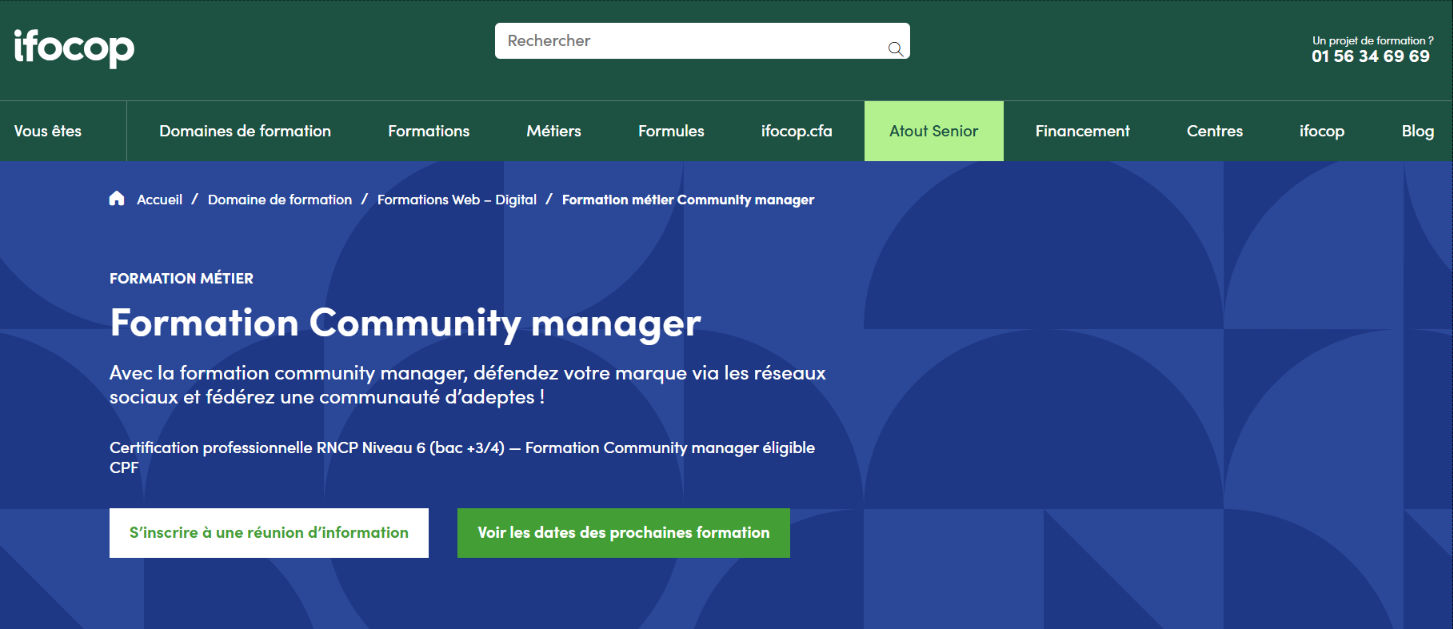Open the Formules menu
The width and height of the screenshot is (1453, 629).
point(671,130)
